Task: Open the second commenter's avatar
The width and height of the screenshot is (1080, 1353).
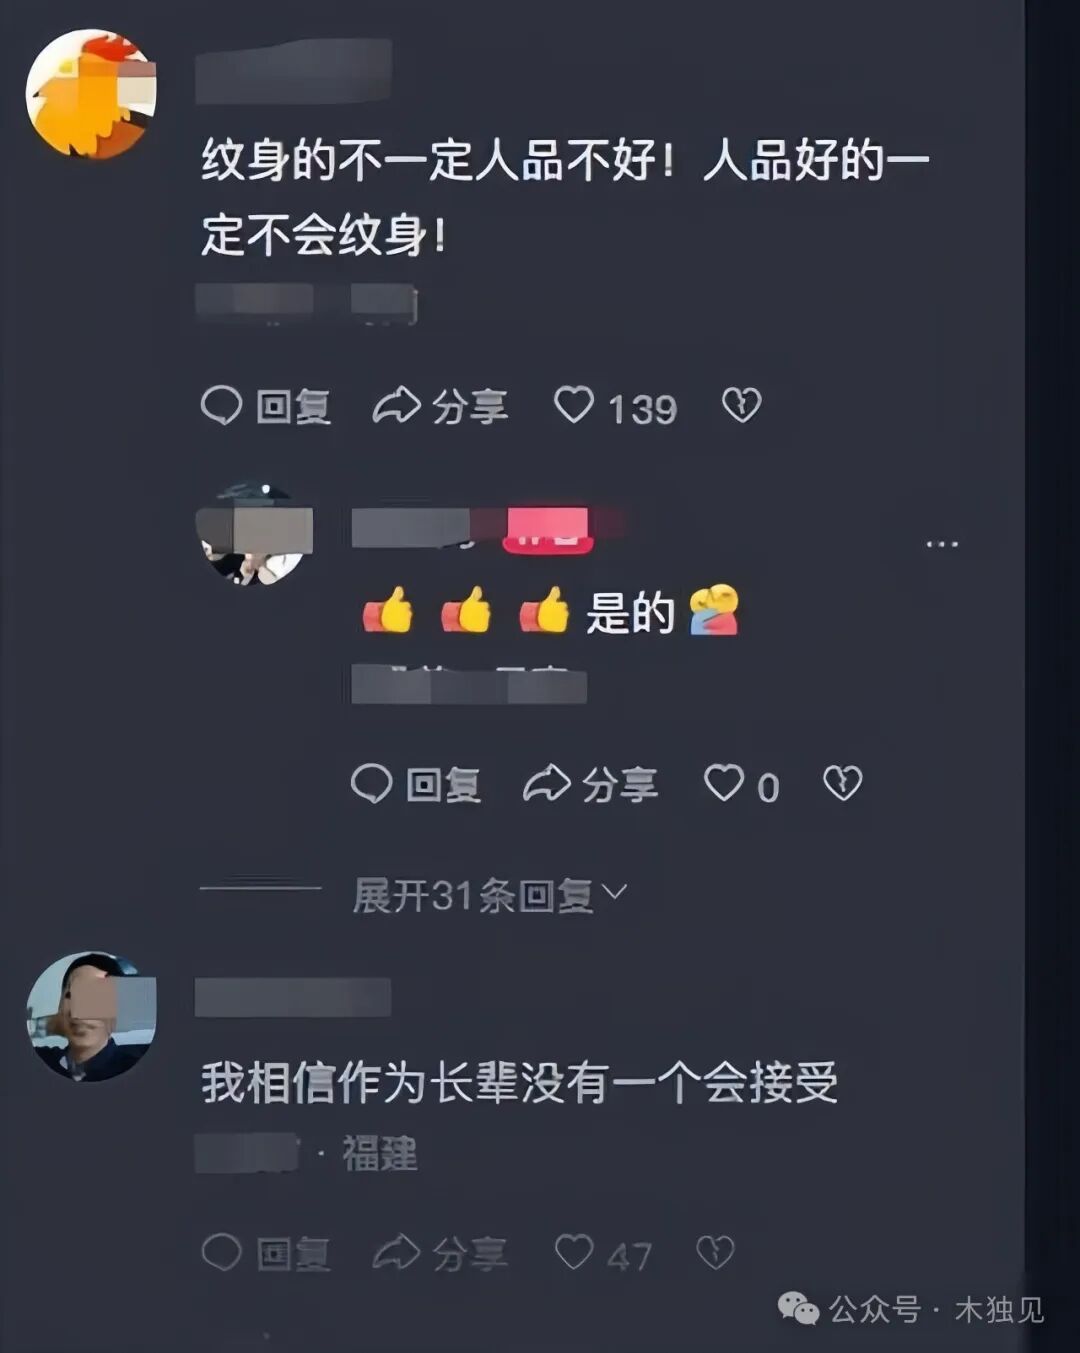Action: (256, 534)
